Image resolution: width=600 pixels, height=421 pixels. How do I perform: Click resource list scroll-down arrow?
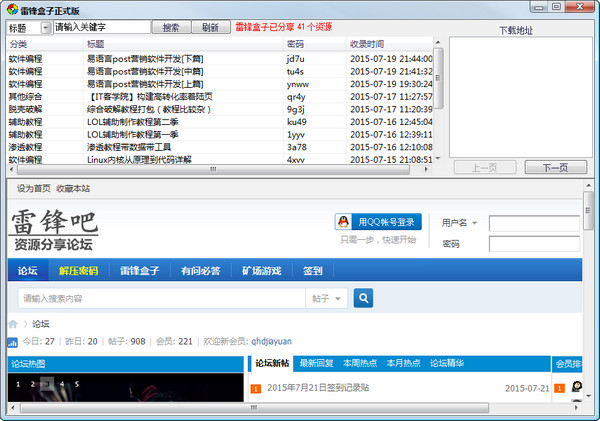point(438,158)
